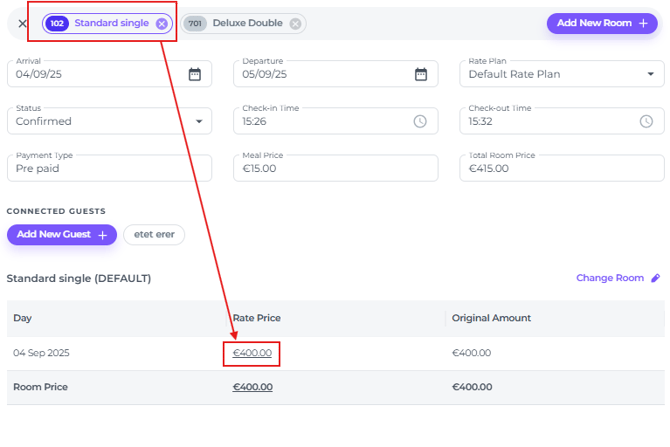
Task: Click the Change Room link
Action: click(610, 278)
